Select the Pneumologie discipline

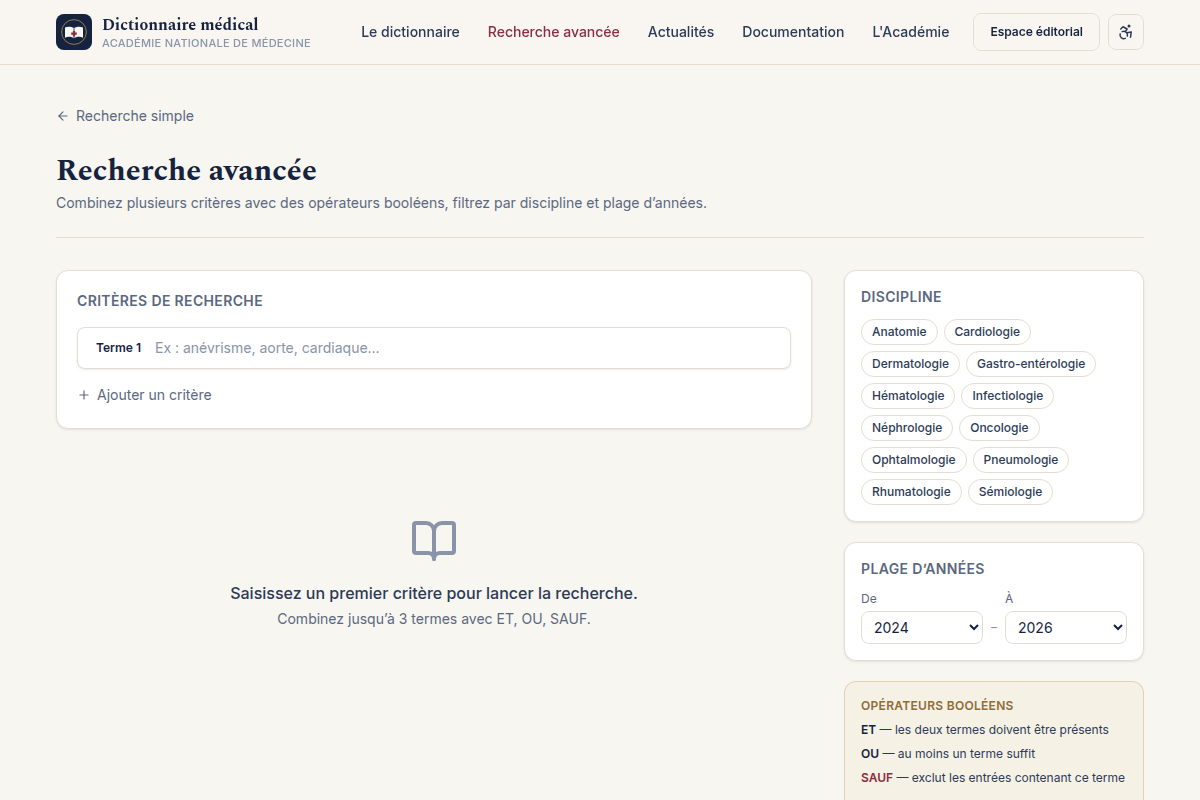click(x=1021, y=460)
